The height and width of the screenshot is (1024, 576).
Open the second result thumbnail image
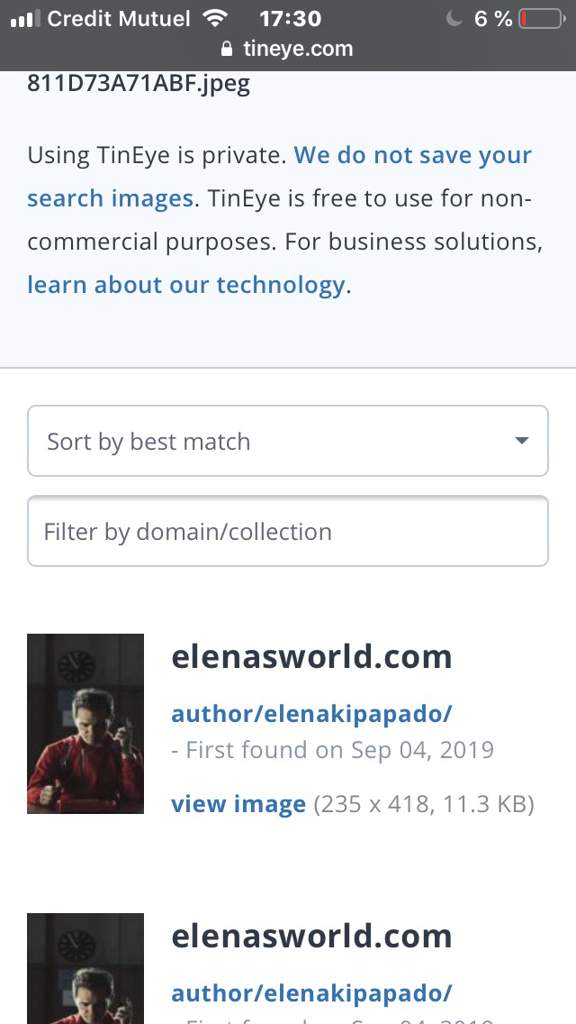[86, 968]
